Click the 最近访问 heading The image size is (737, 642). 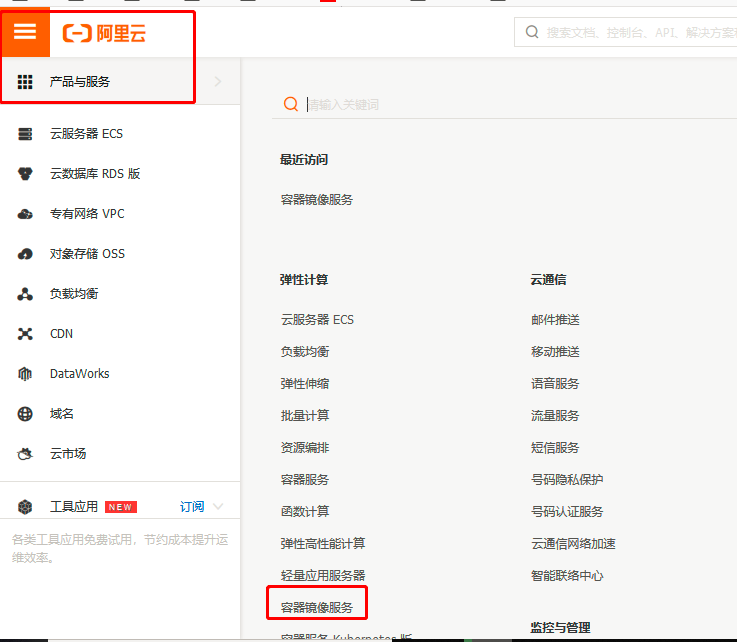[x=304, y=160]
